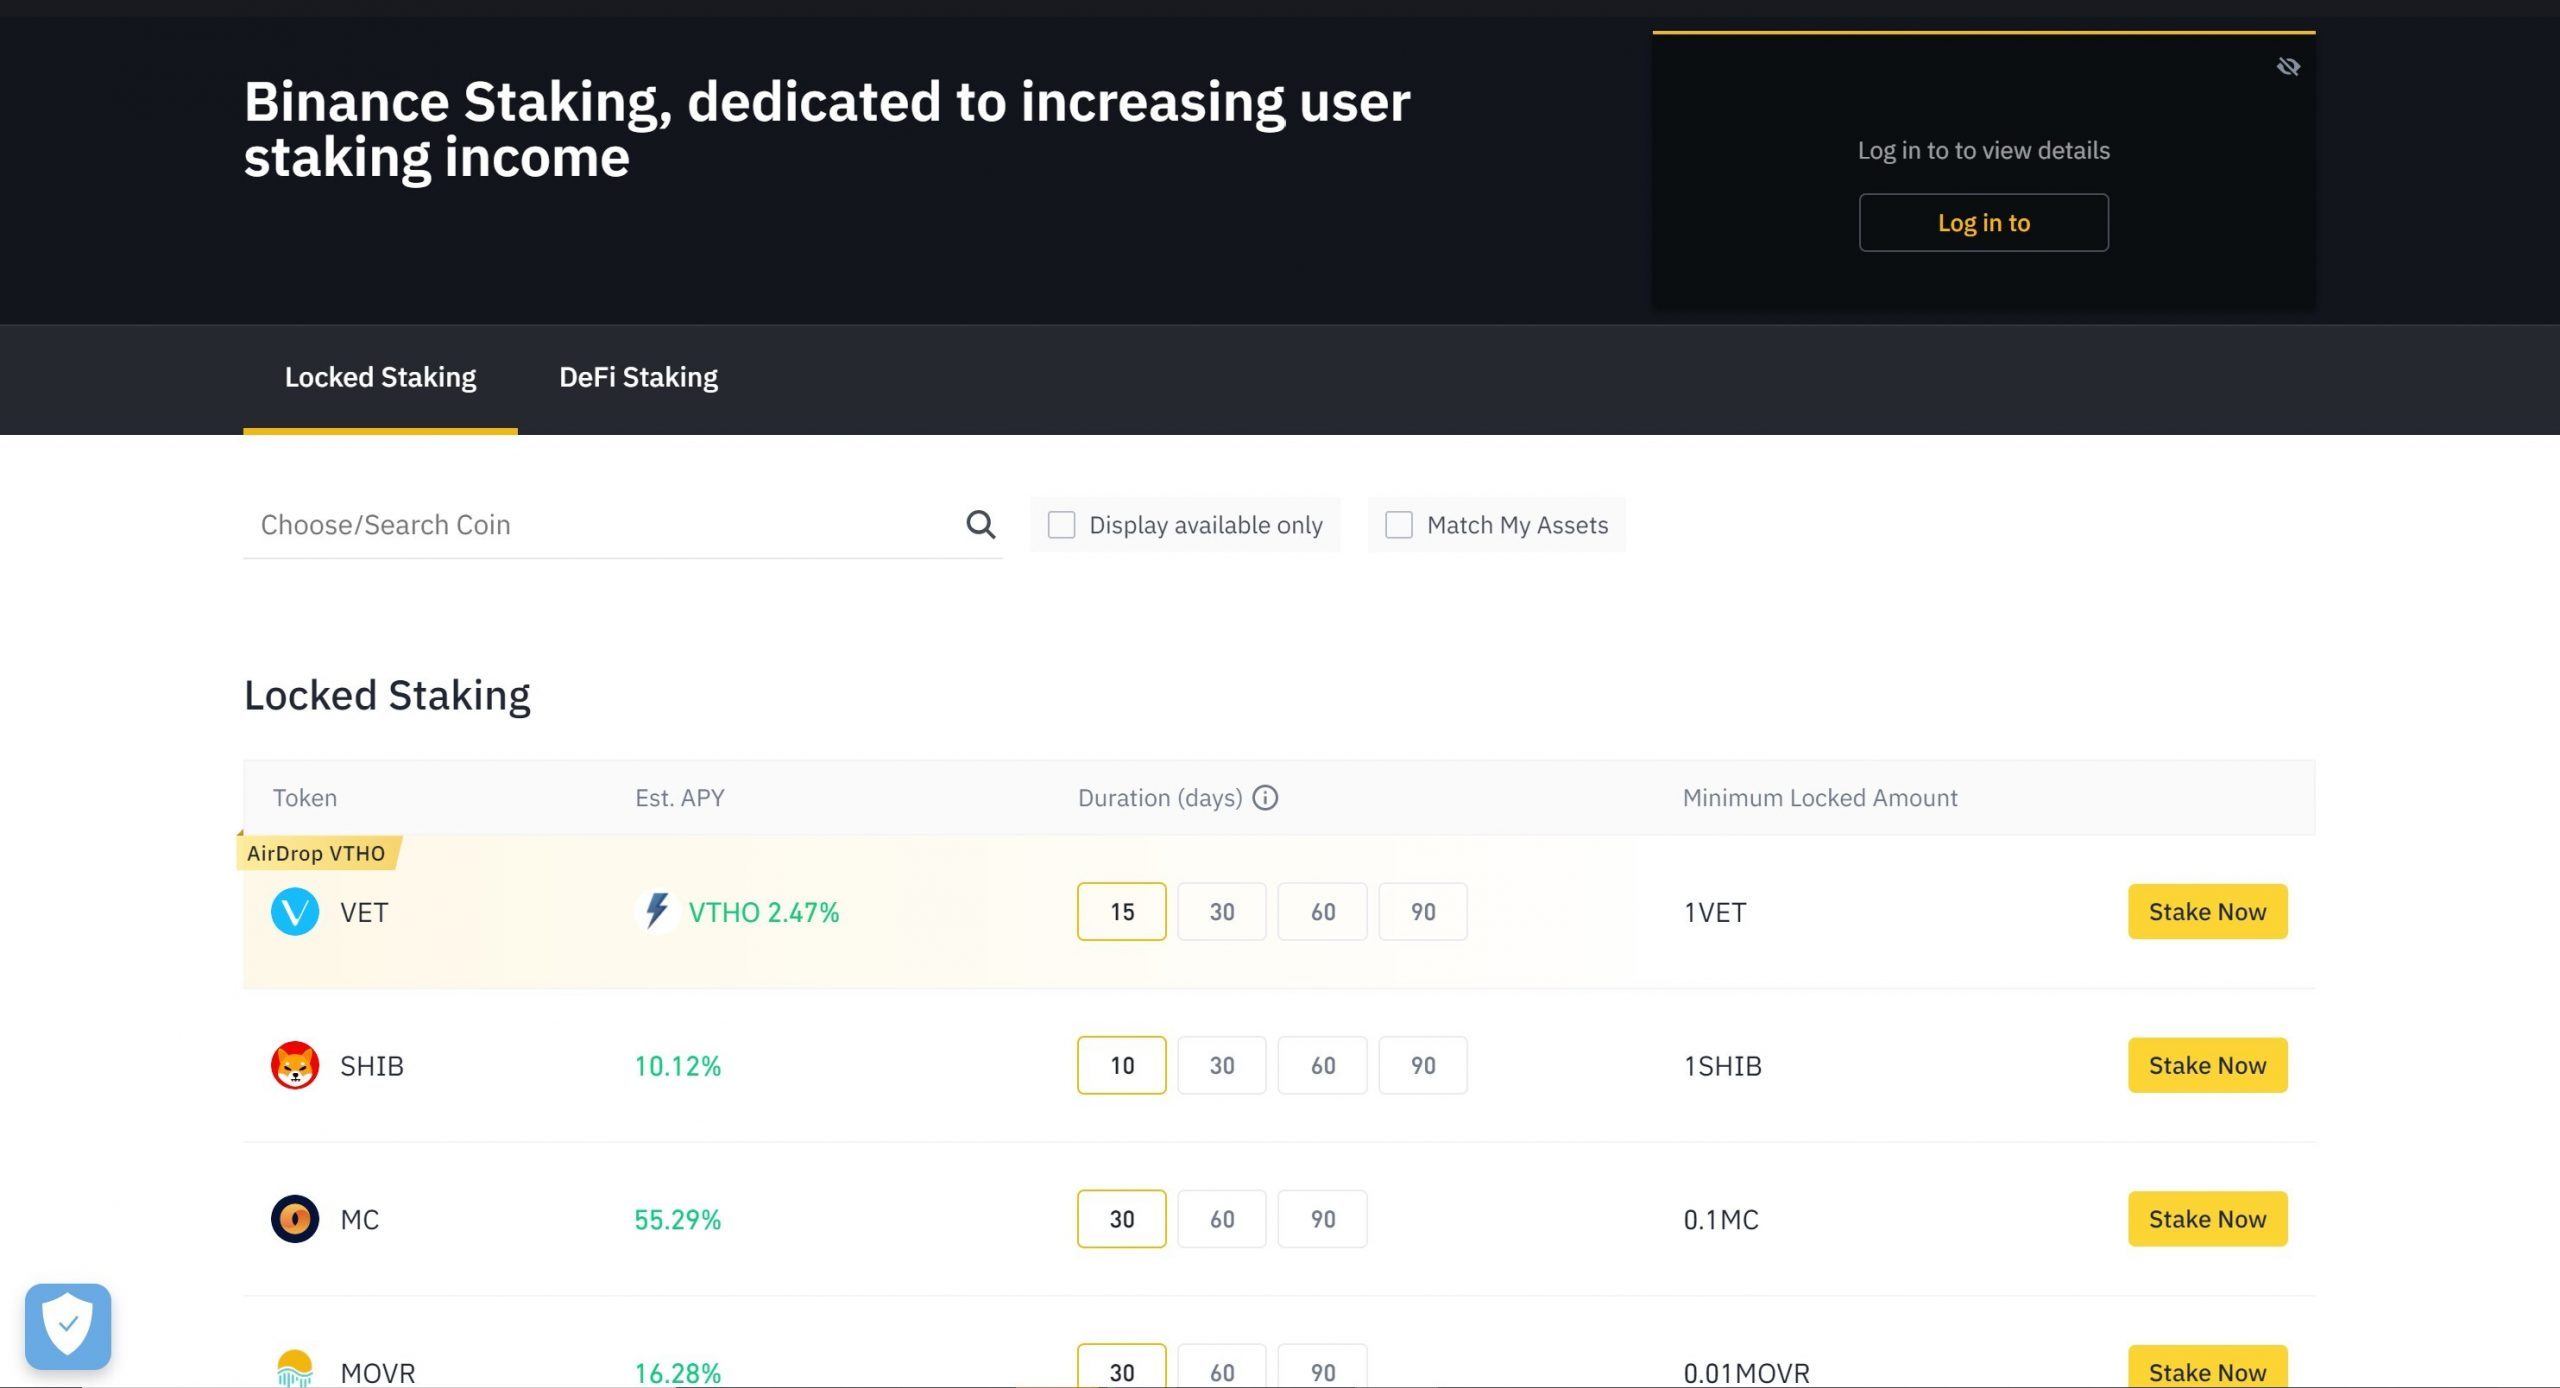Click the MOVR token logo
The width and height of the screenshot is (2560, 1388).
[295, 1369]
